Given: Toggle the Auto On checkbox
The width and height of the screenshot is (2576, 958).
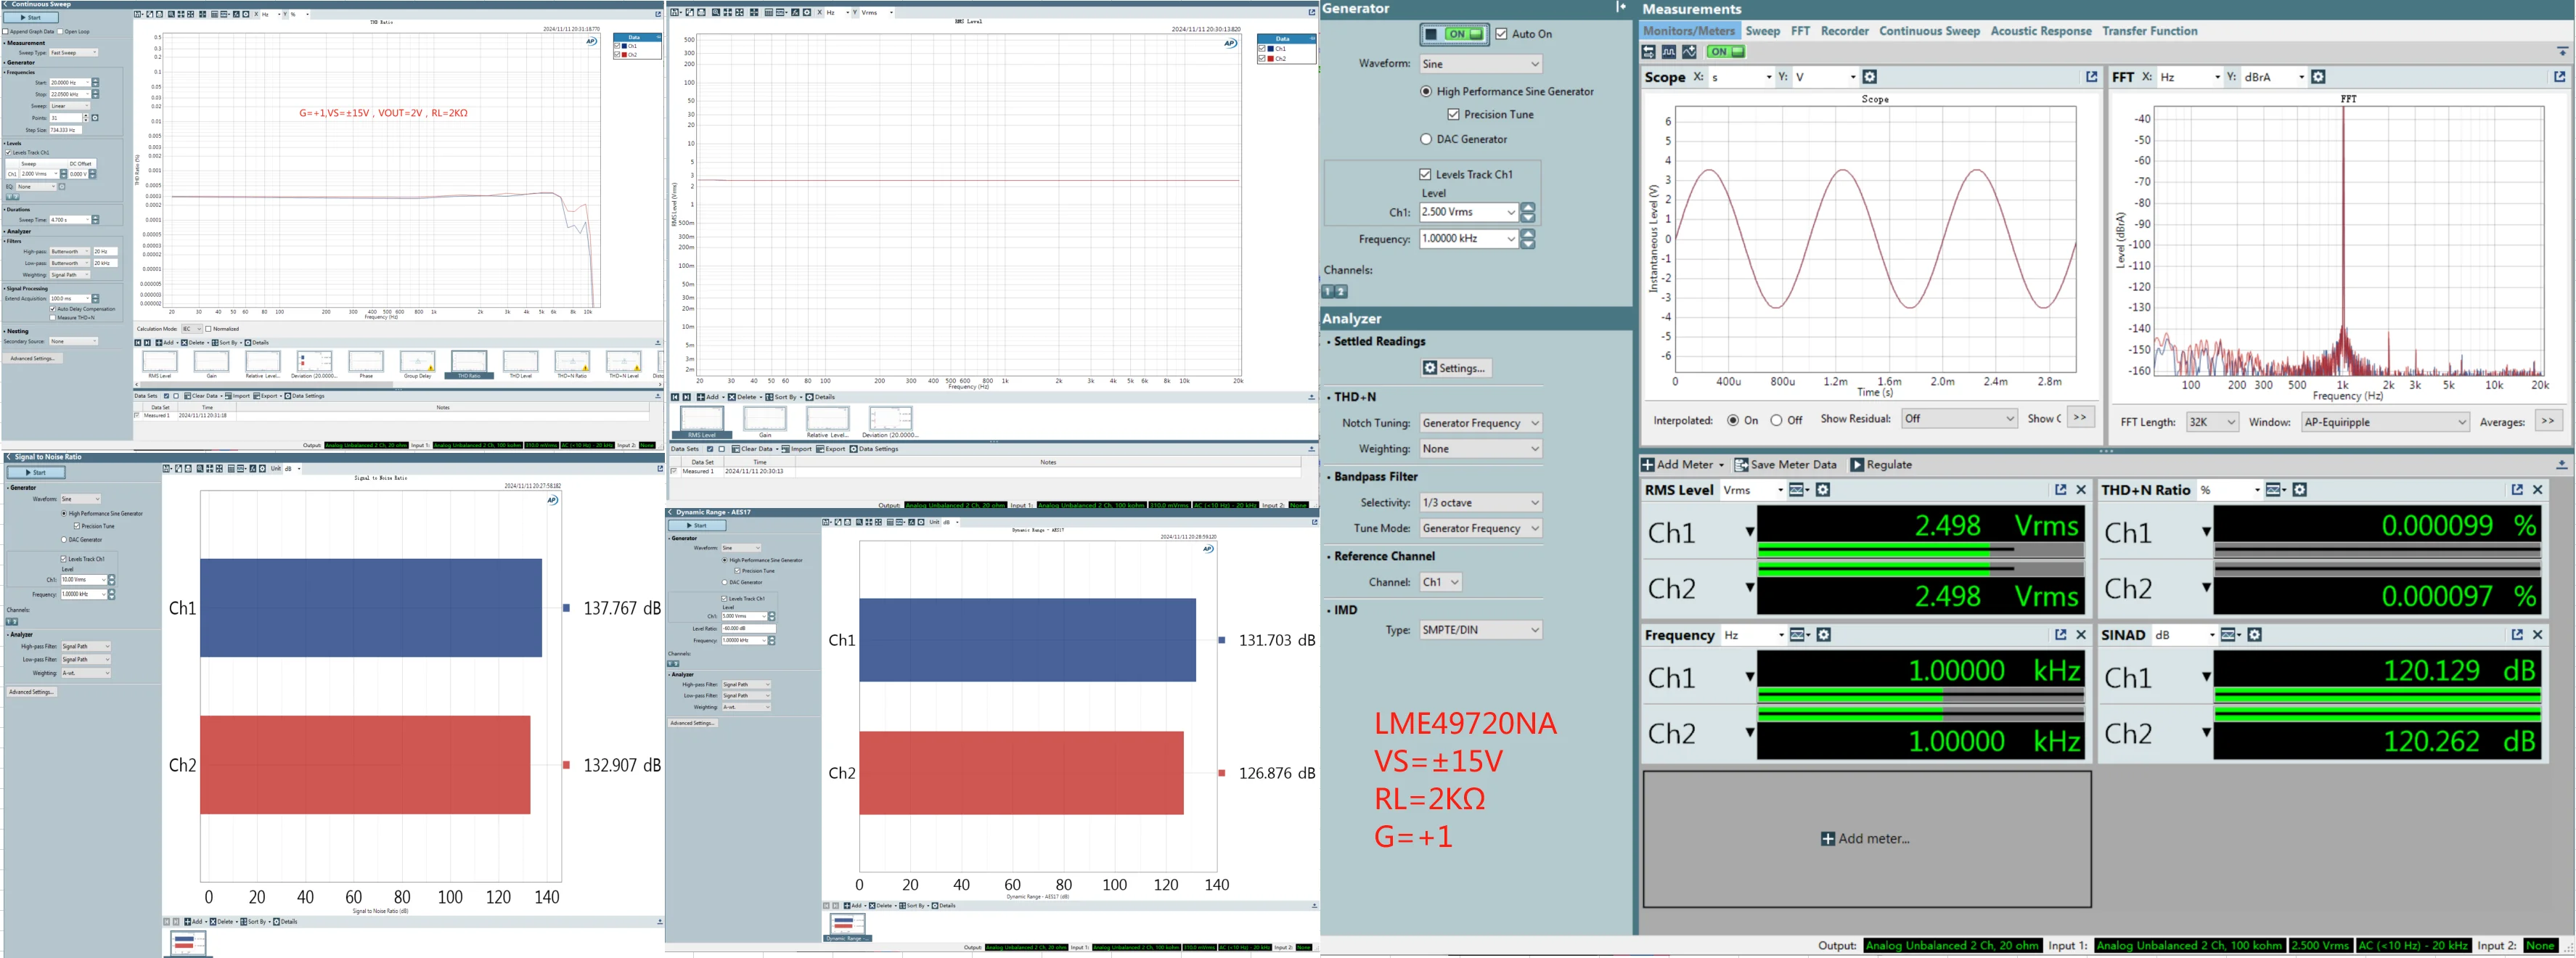Looking at the screenshot, I should point(1501,34).
